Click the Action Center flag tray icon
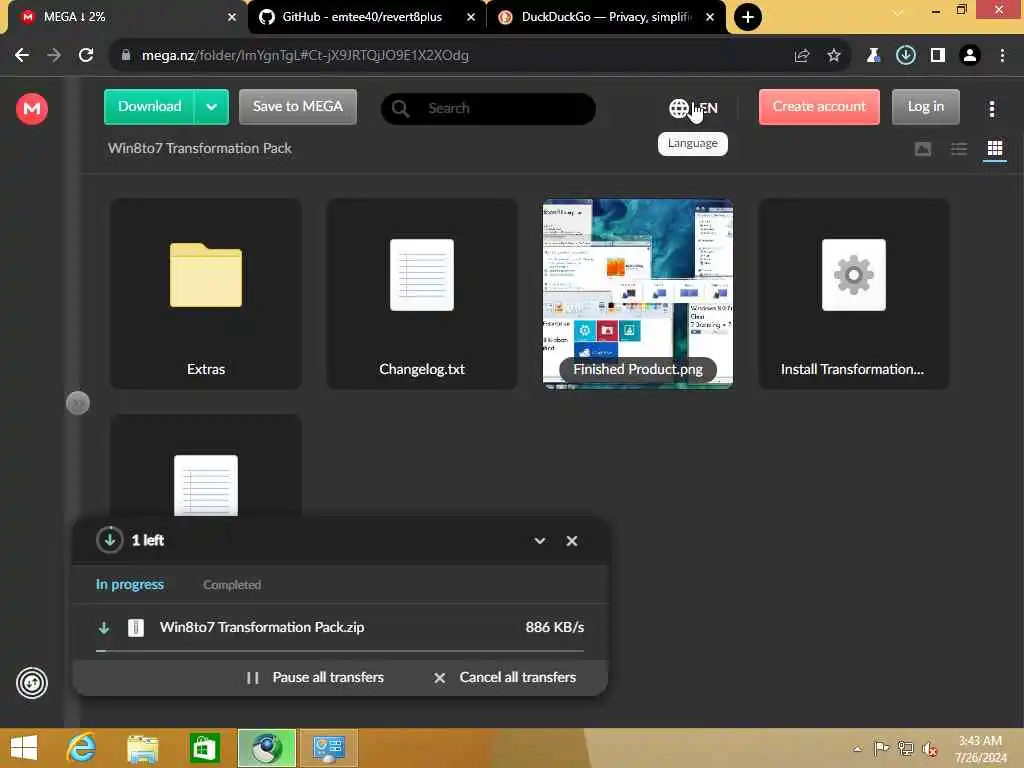1024x768 pixels. (882, 749)
